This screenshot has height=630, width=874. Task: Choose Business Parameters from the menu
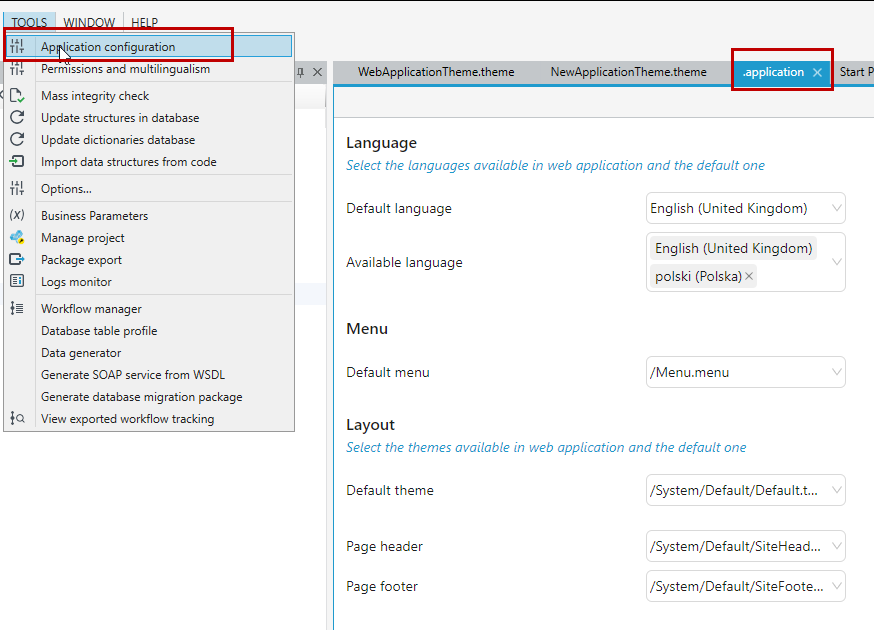pos(148,216)
